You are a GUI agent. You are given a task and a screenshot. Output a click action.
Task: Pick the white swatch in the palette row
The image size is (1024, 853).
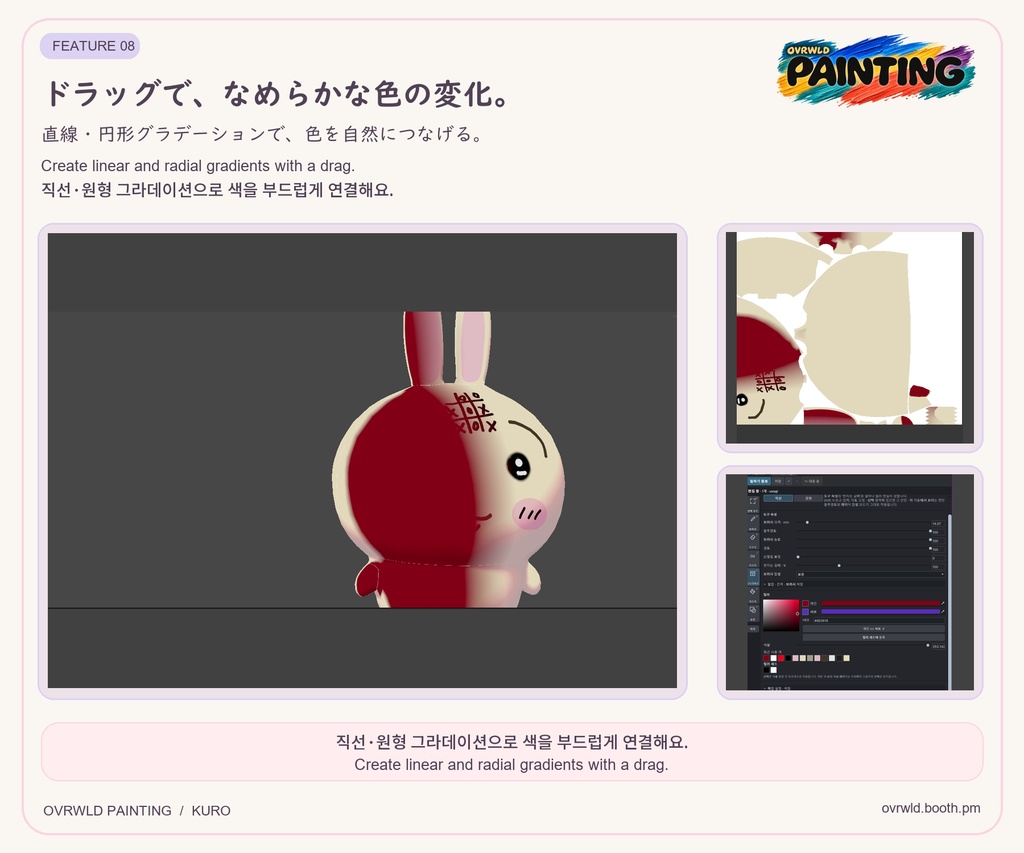tap(774, 670)
